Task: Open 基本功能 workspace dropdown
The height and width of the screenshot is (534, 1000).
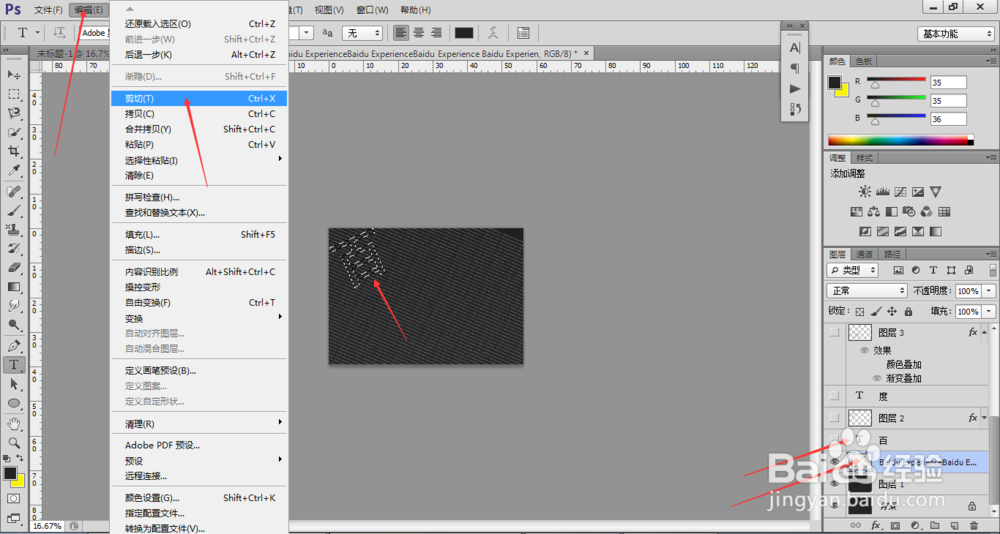Action: tap(955, 34)
